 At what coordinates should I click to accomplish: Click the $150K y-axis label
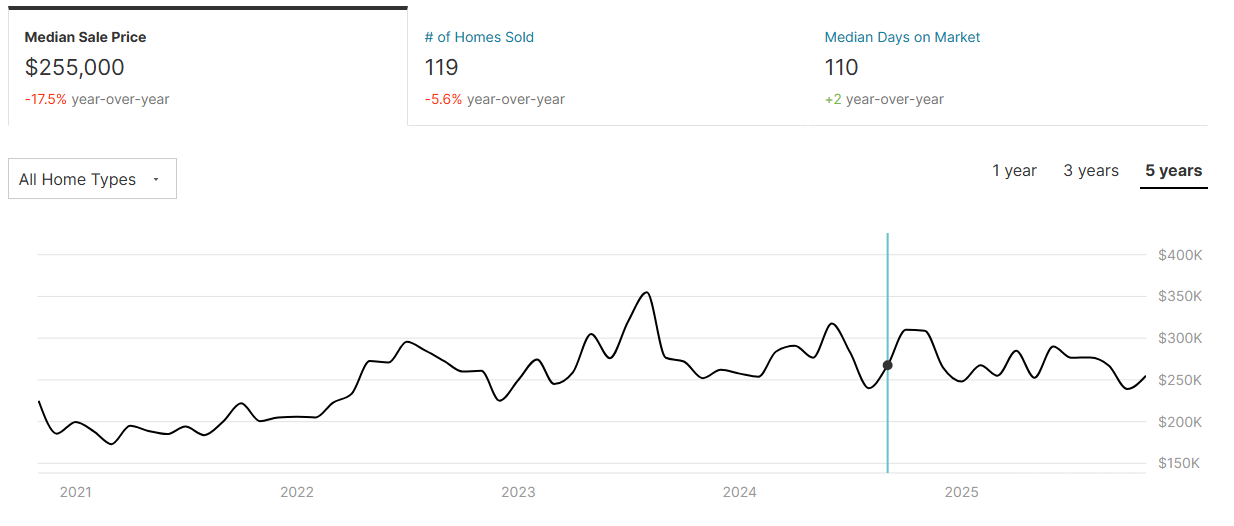pyautogui.click(x=1180, y=463)
